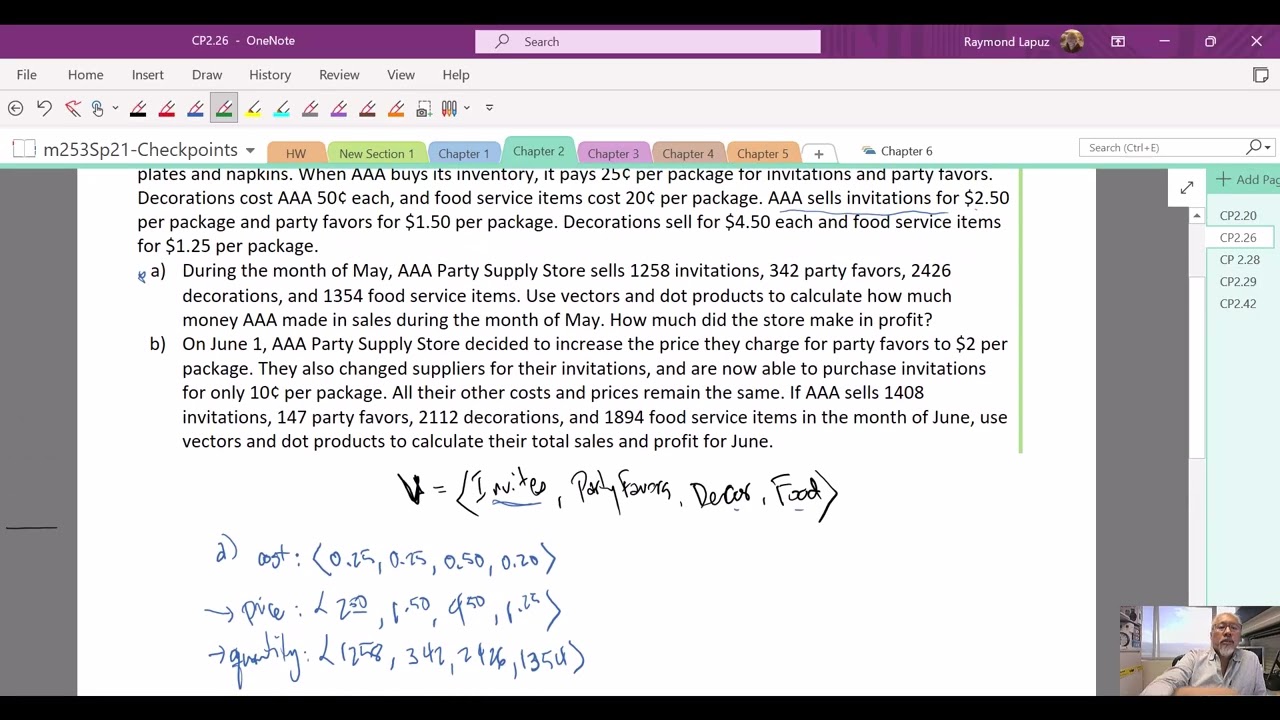Open page CP2.20 in page list
The image size is (1280, 720).
(1238, 216)
